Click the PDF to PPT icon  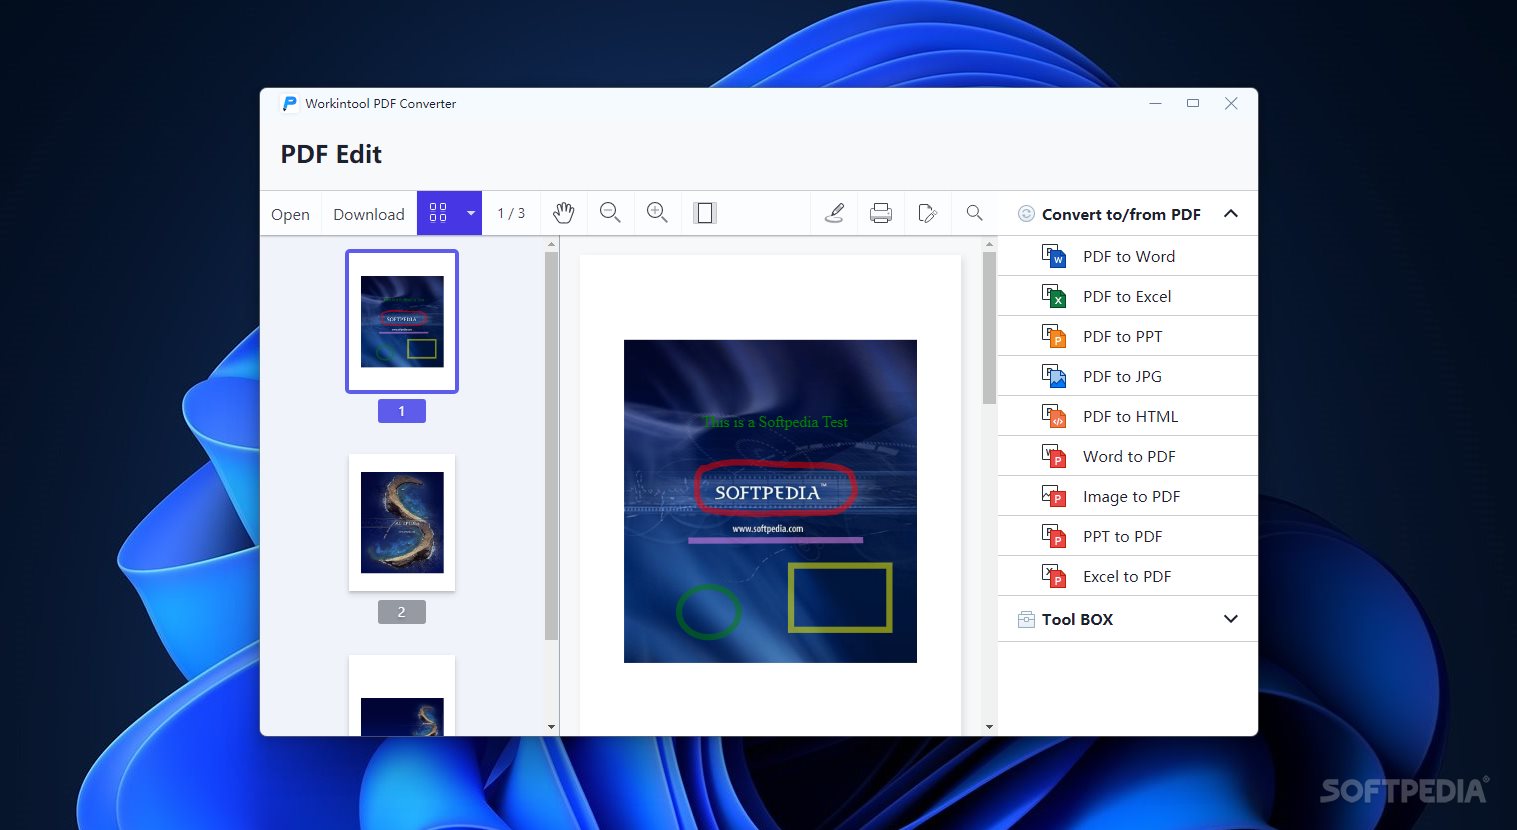pos(1054,336)
